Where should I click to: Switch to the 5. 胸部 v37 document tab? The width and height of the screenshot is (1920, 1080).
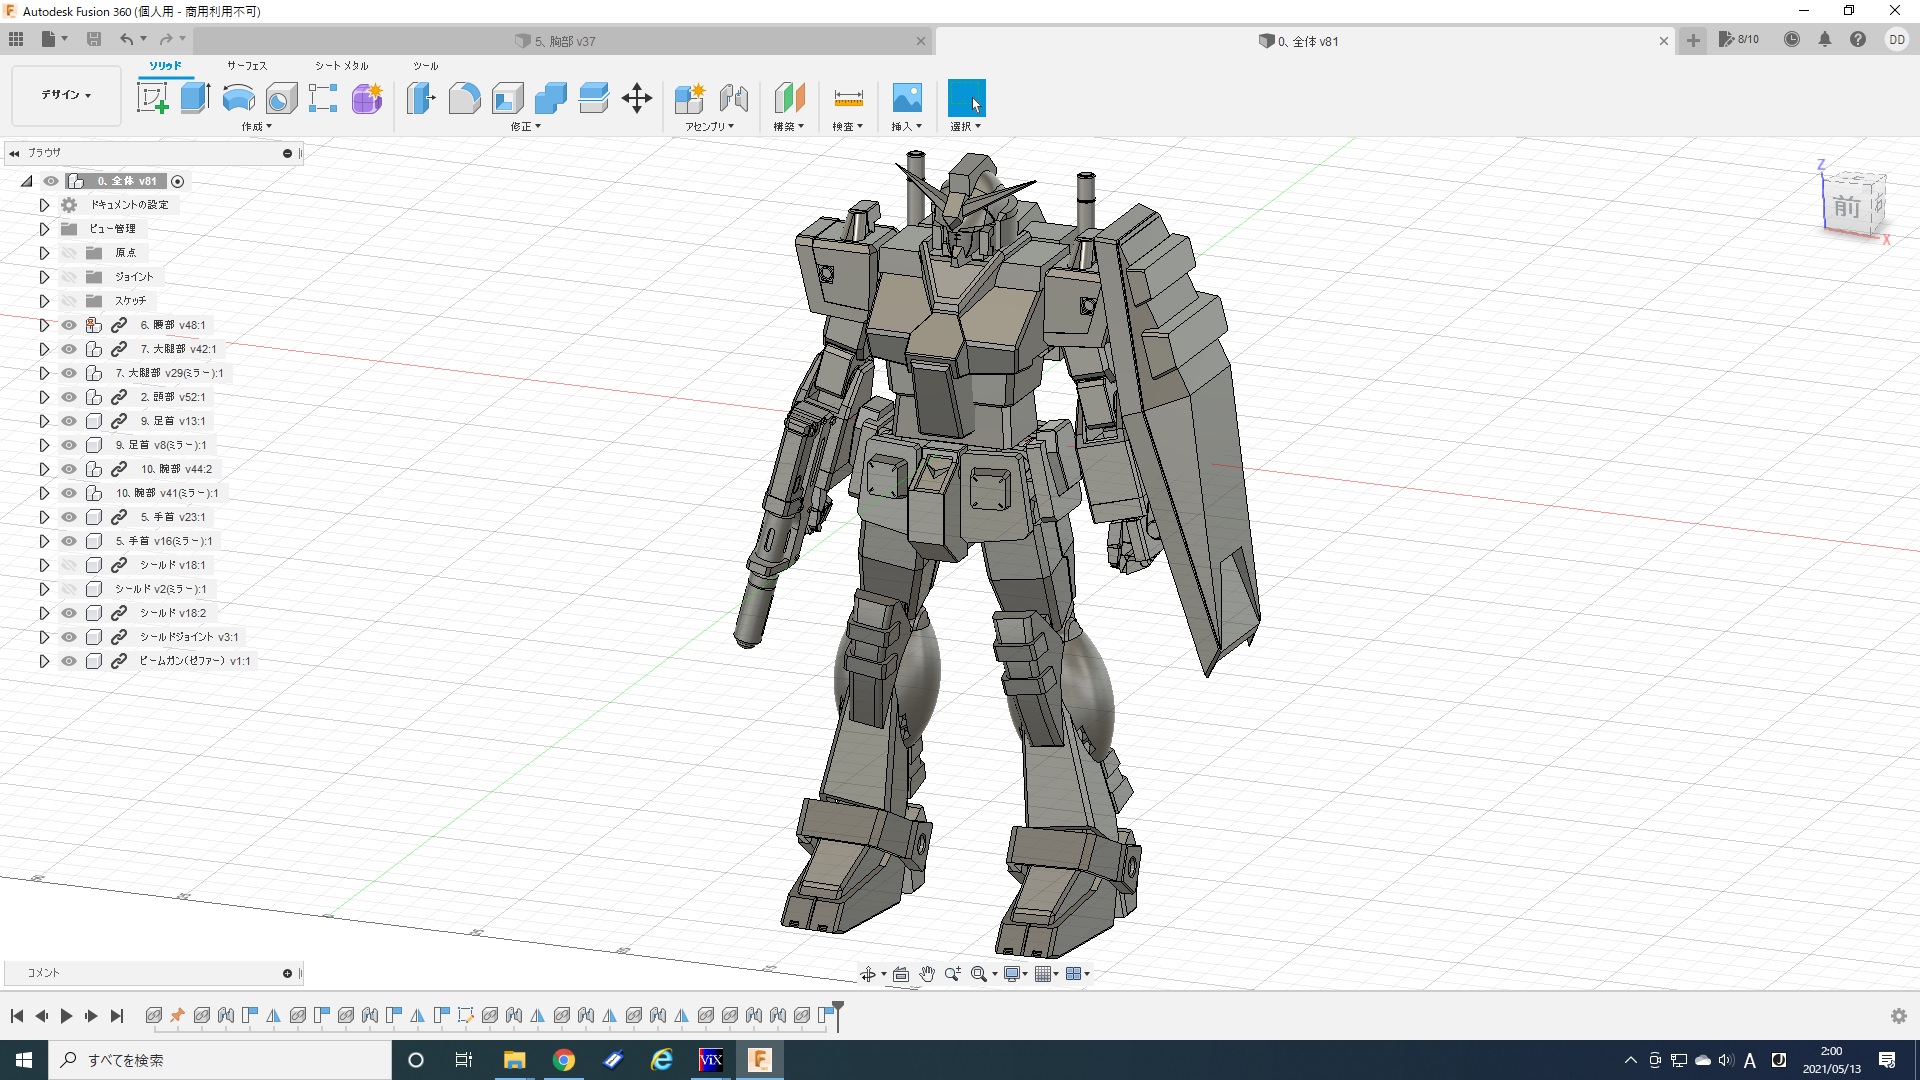coord(565,41)
